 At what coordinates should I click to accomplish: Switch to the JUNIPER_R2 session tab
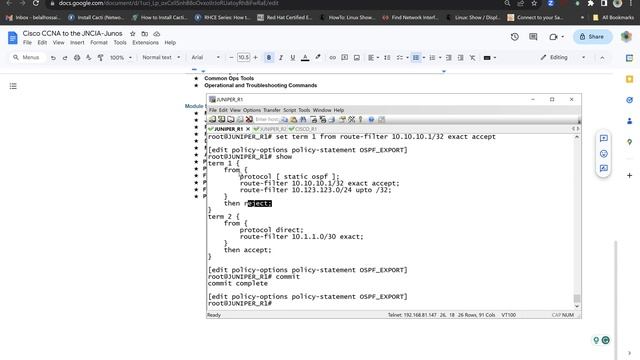coord(270,129)
